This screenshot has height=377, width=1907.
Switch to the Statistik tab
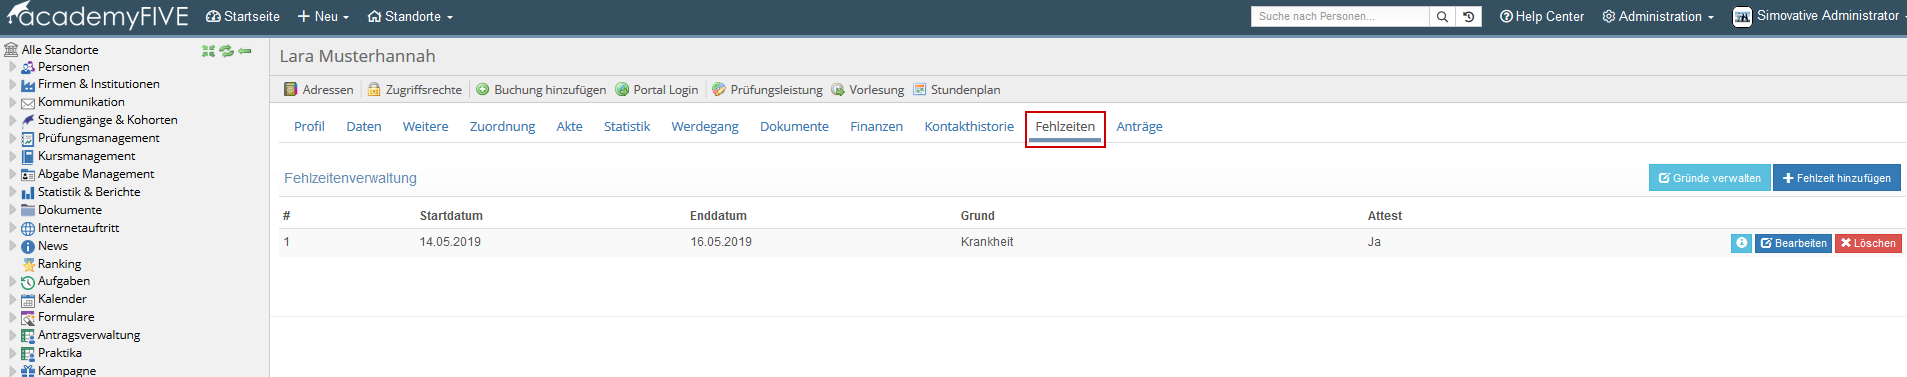(x=627, y=127)
